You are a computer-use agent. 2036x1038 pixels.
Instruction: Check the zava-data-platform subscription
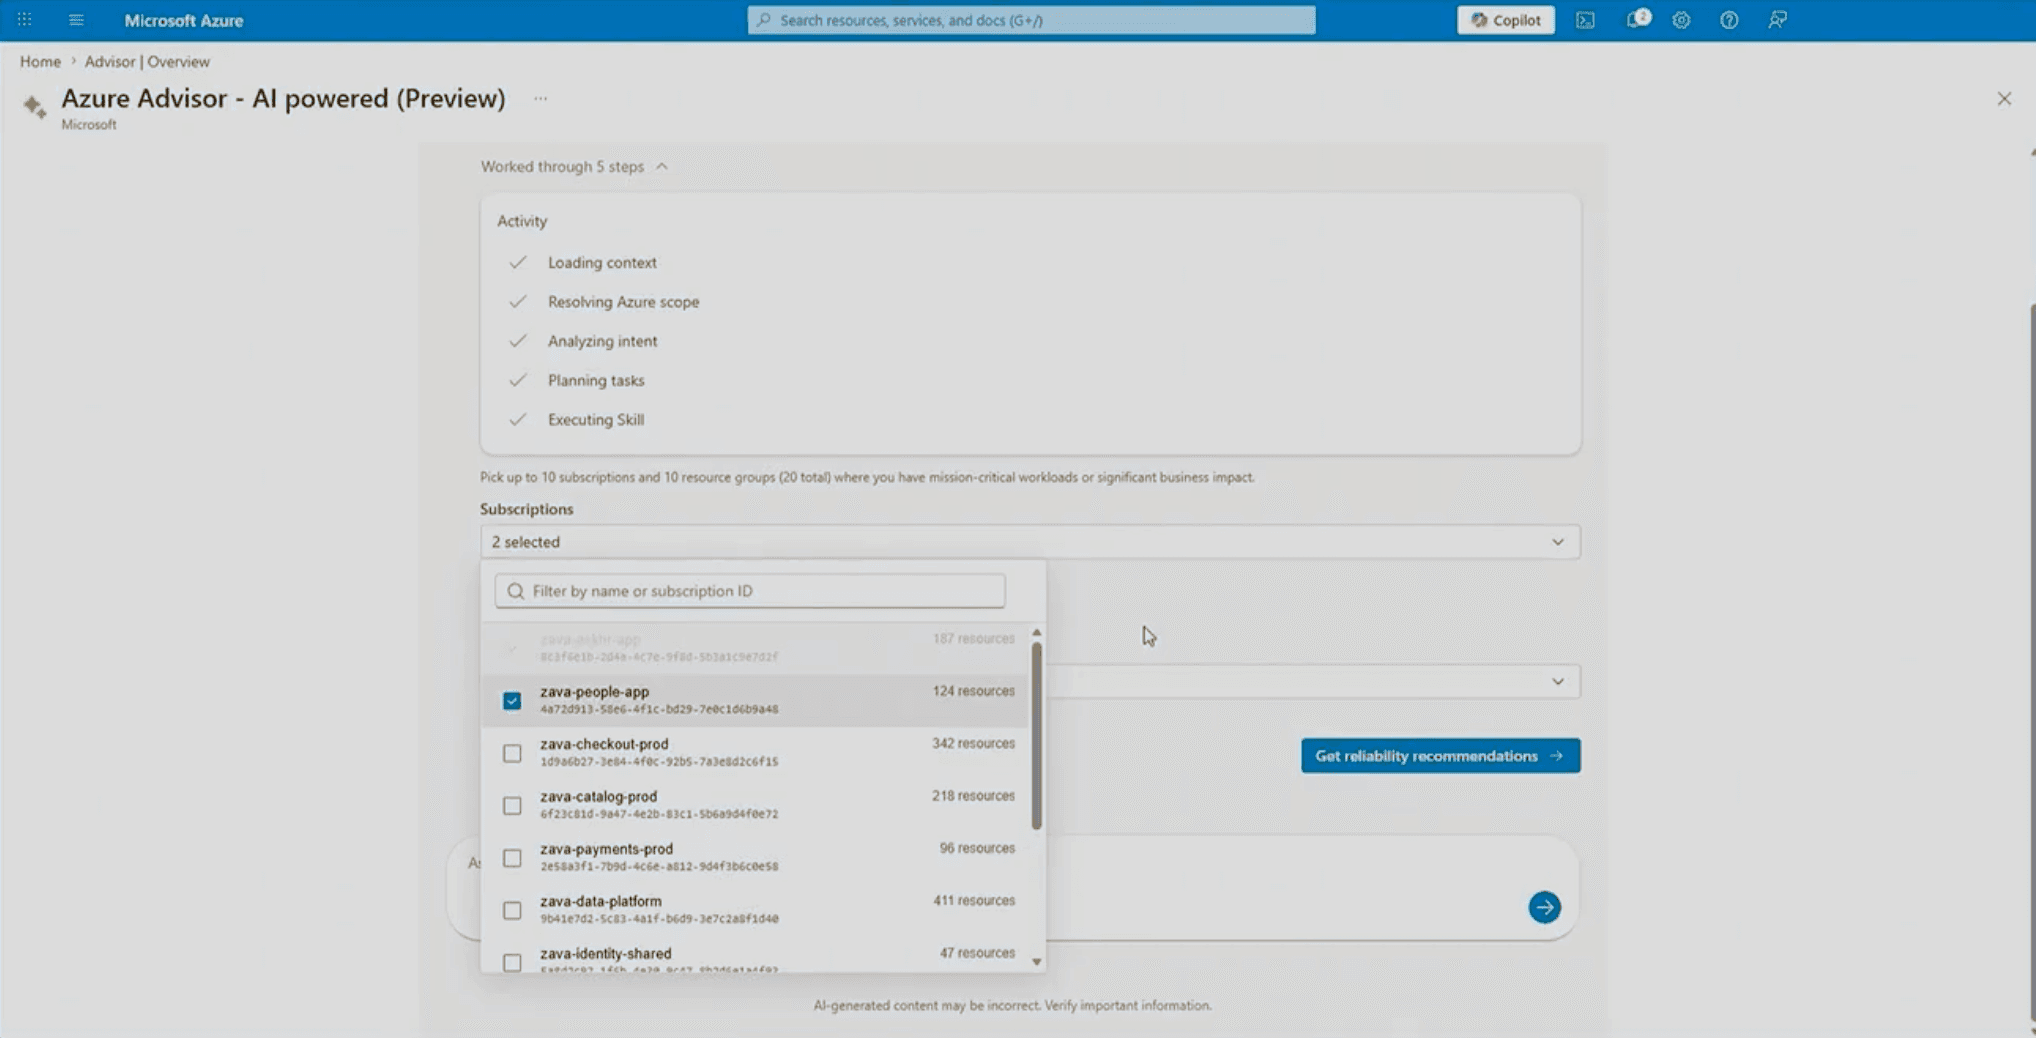(x=512, y=910)
